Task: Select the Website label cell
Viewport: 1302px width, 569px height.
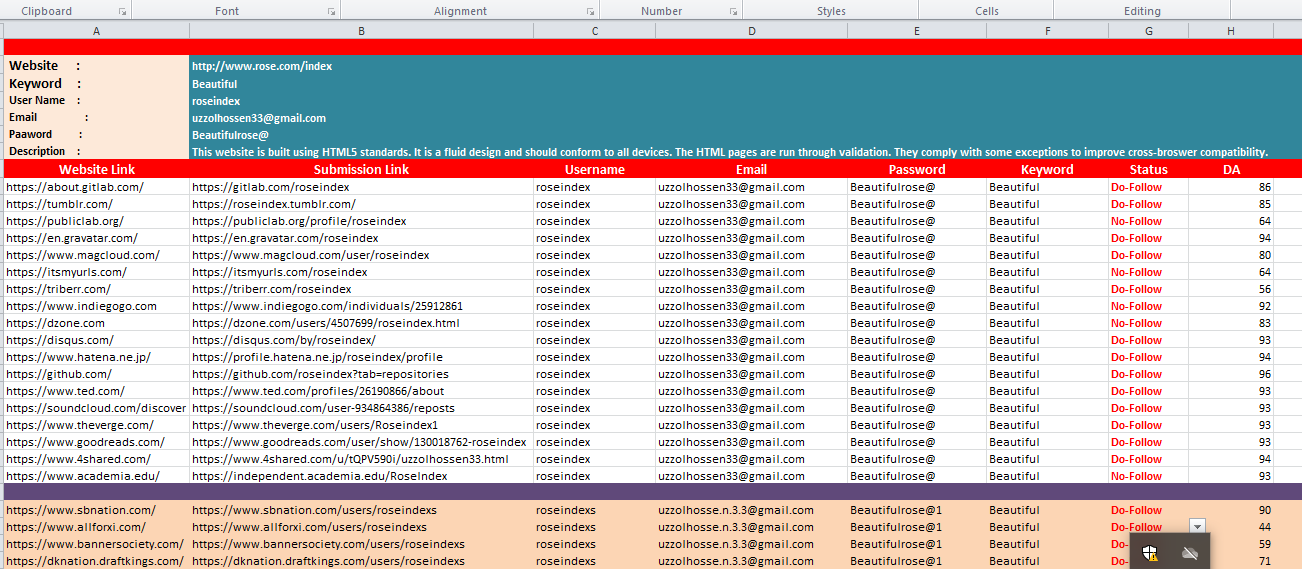Action: click(96, 66)
